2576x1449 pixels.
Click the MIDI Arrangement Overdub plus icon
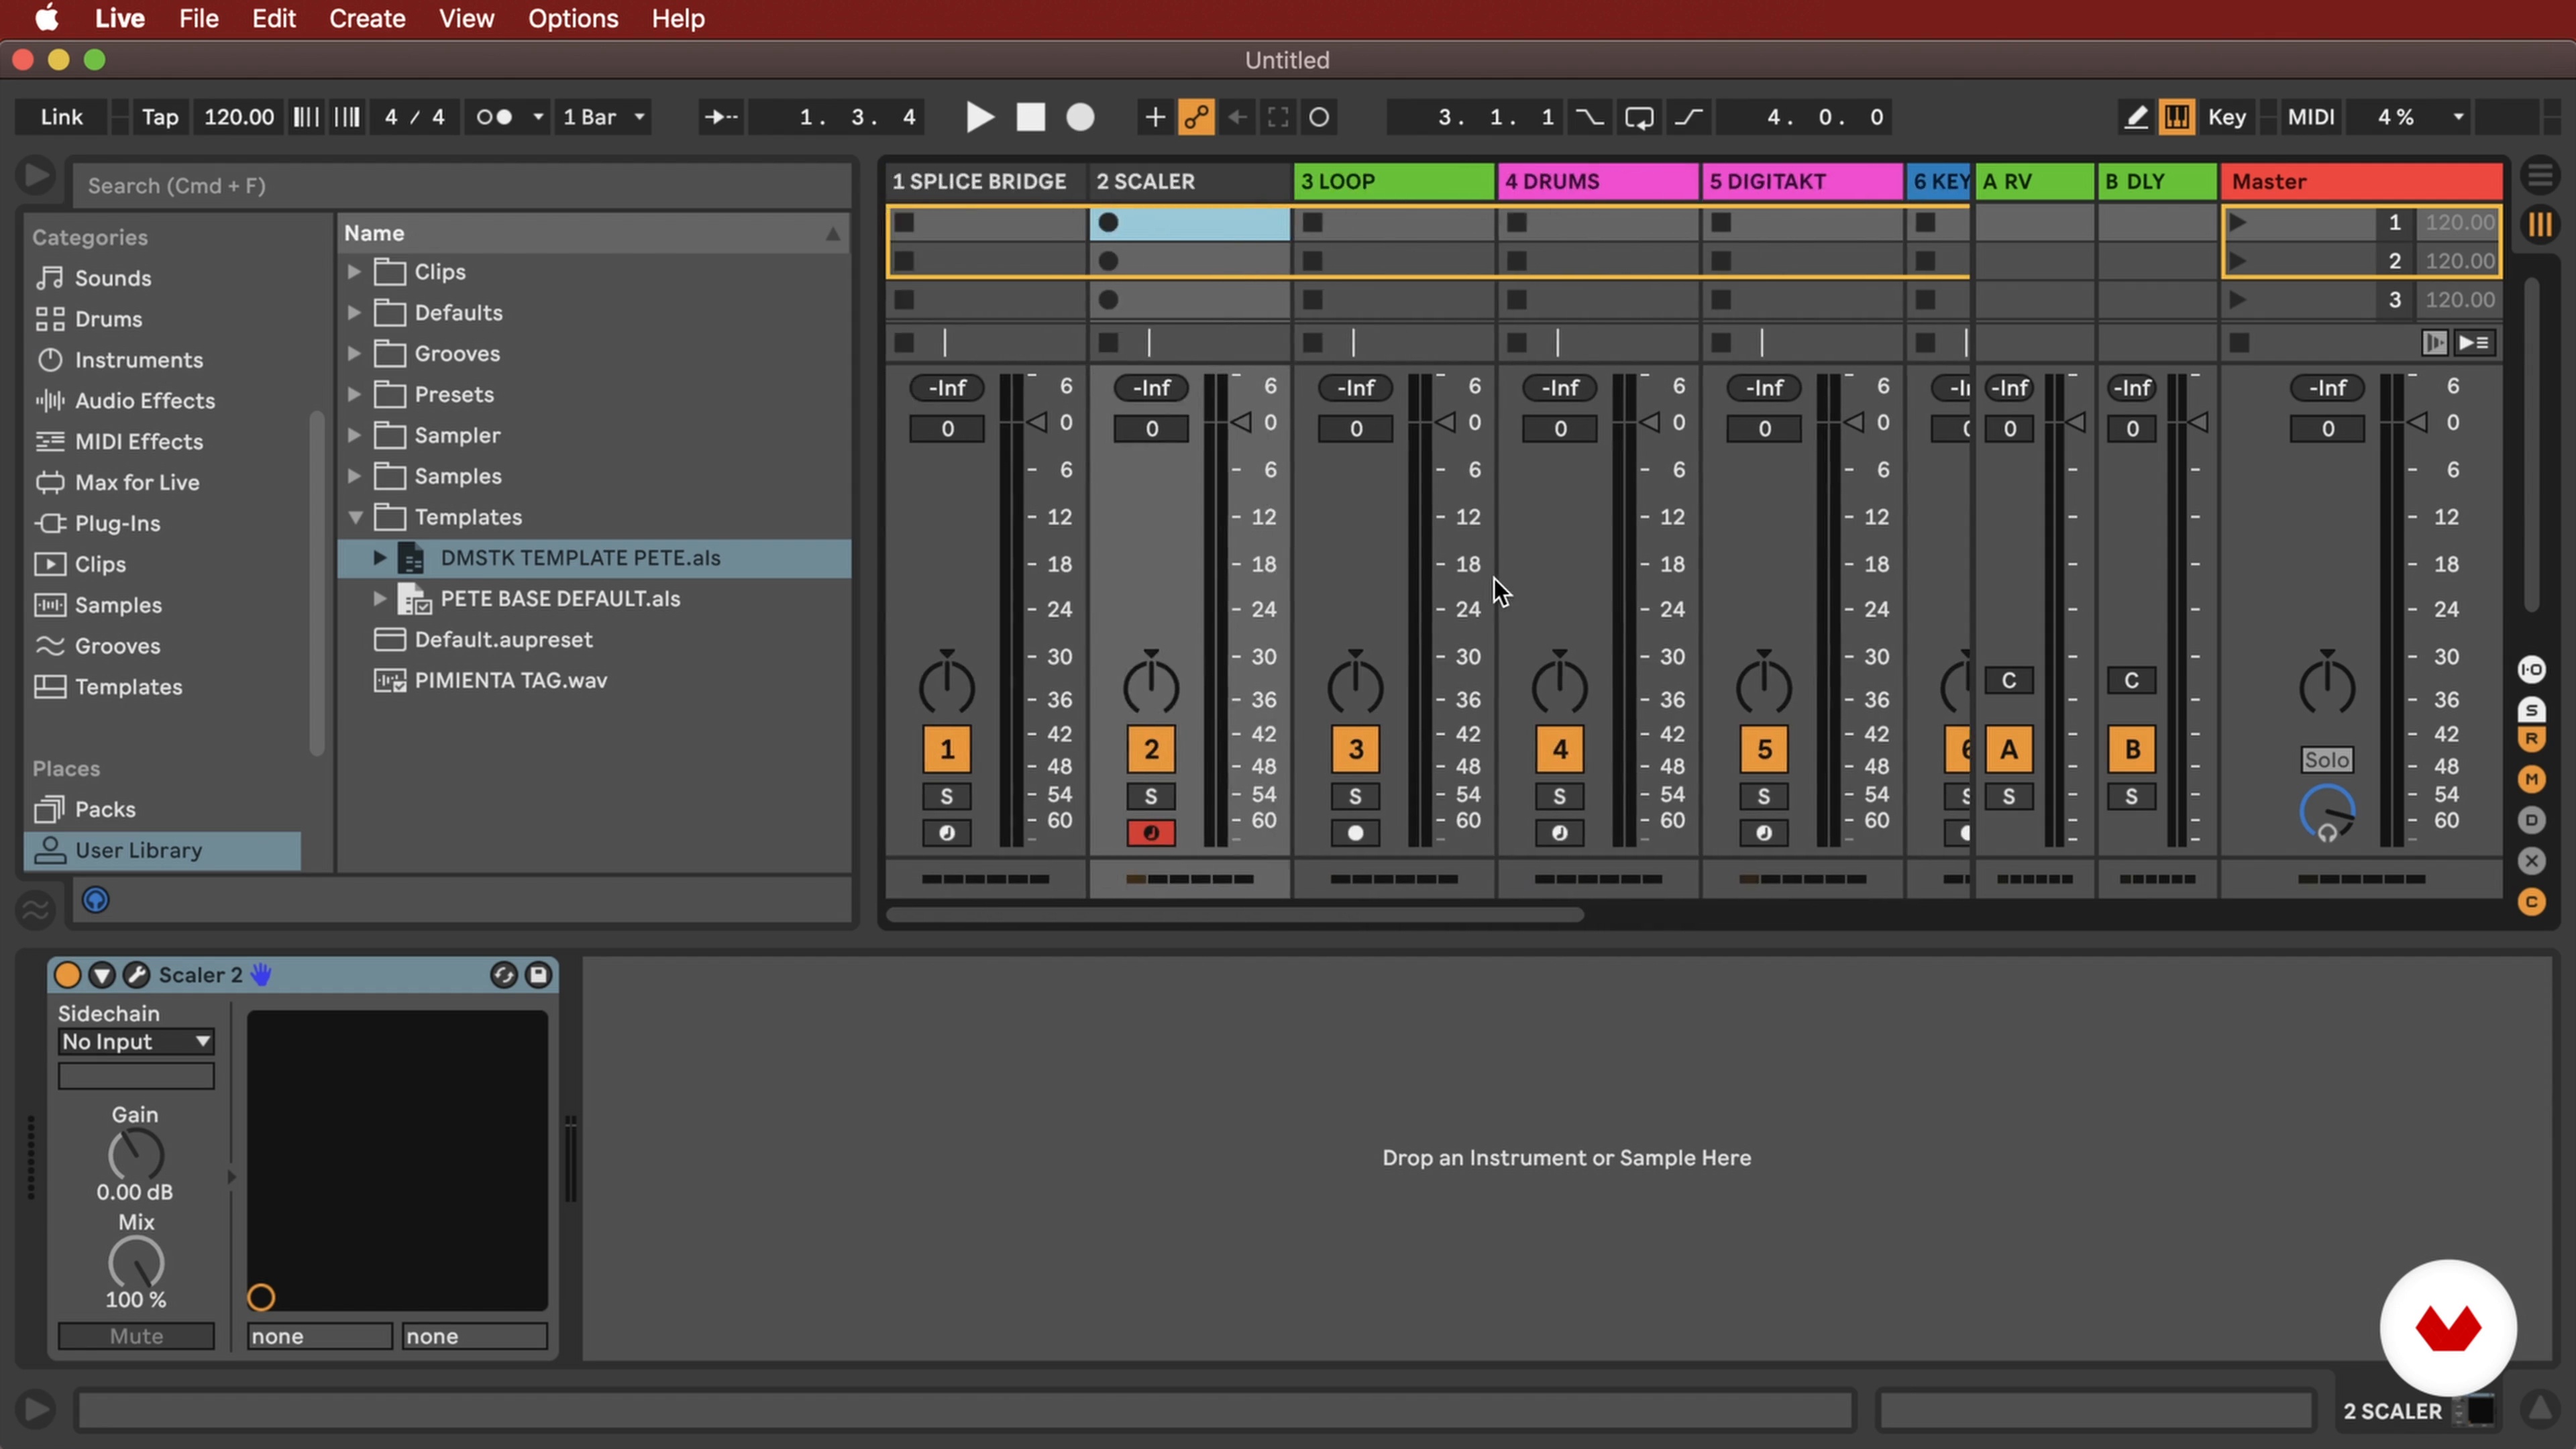click(x=1155, y=117)
